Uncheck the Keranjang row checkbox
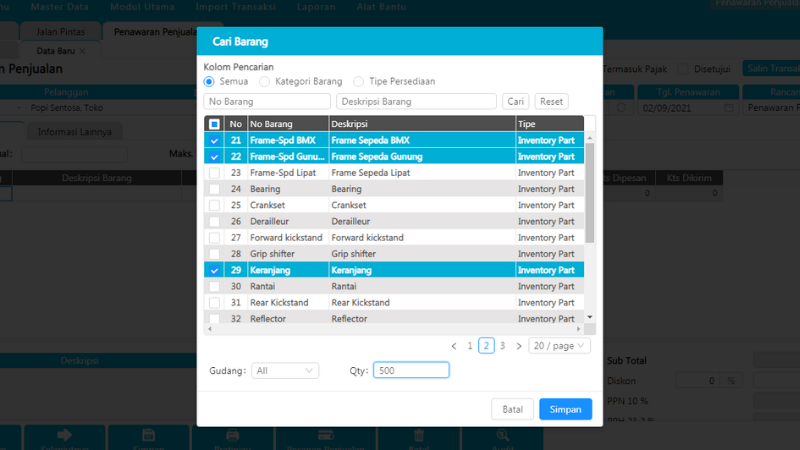The image size is (800, 450). click(214, 270)
